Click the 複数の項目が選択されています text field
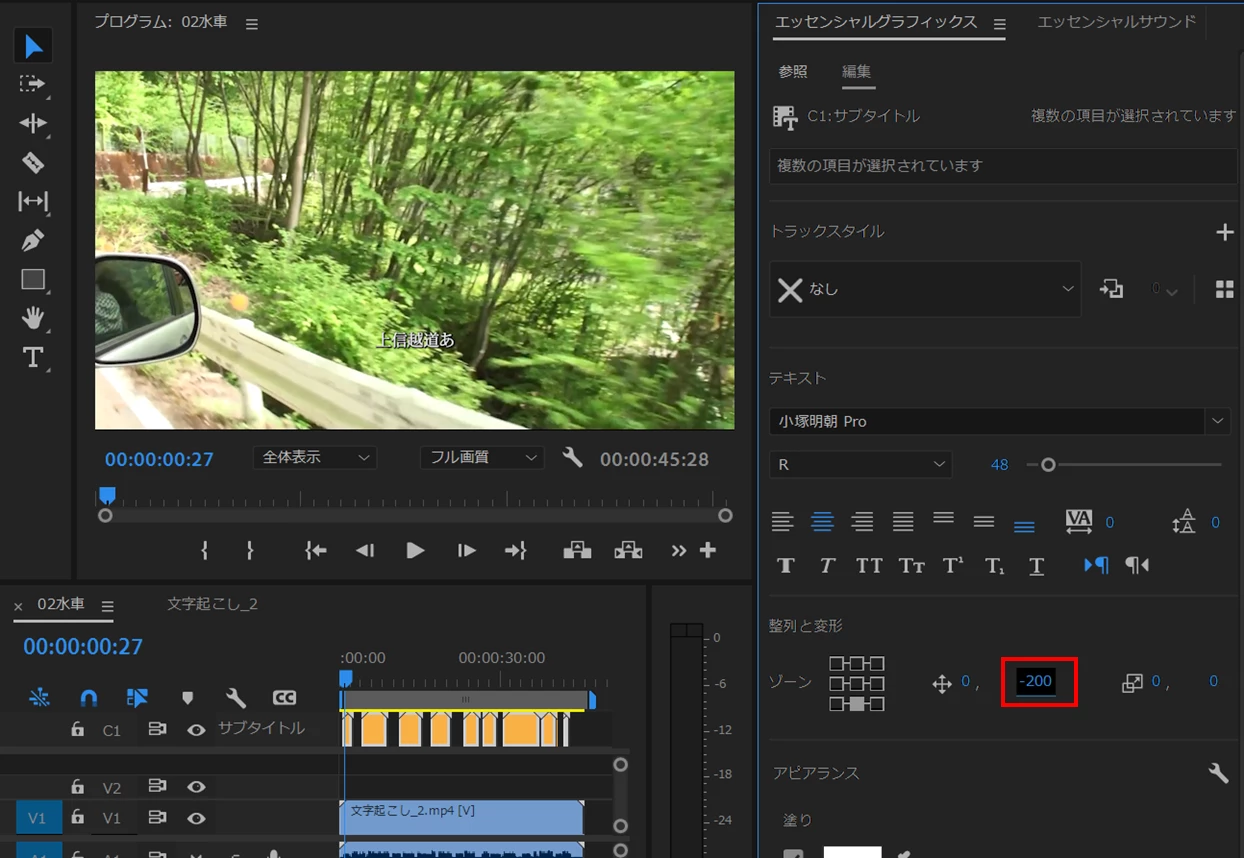Screen dimensions: 1244x858 coord(1003,166)
